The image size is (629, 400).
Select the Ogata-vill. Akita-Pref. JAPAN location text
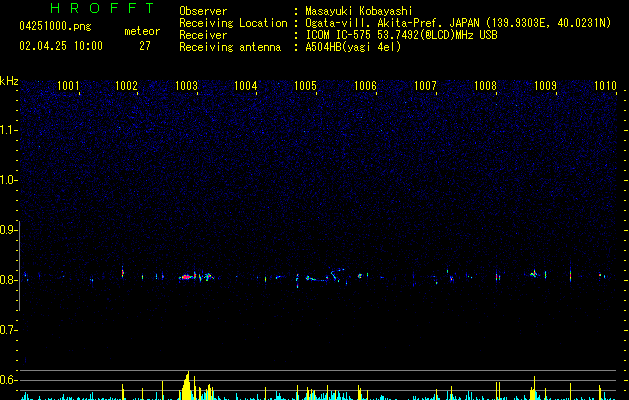tap(458, 23)
